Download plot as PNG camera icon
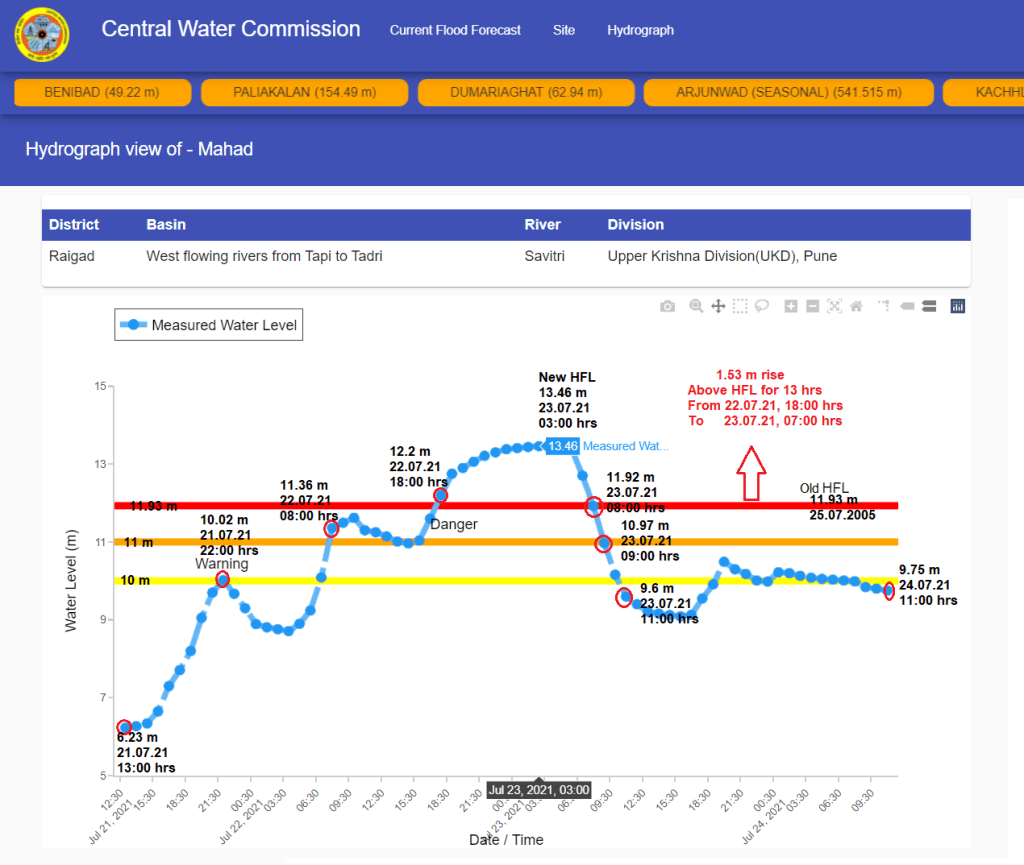1024x865 pixels. click(667, 306)
